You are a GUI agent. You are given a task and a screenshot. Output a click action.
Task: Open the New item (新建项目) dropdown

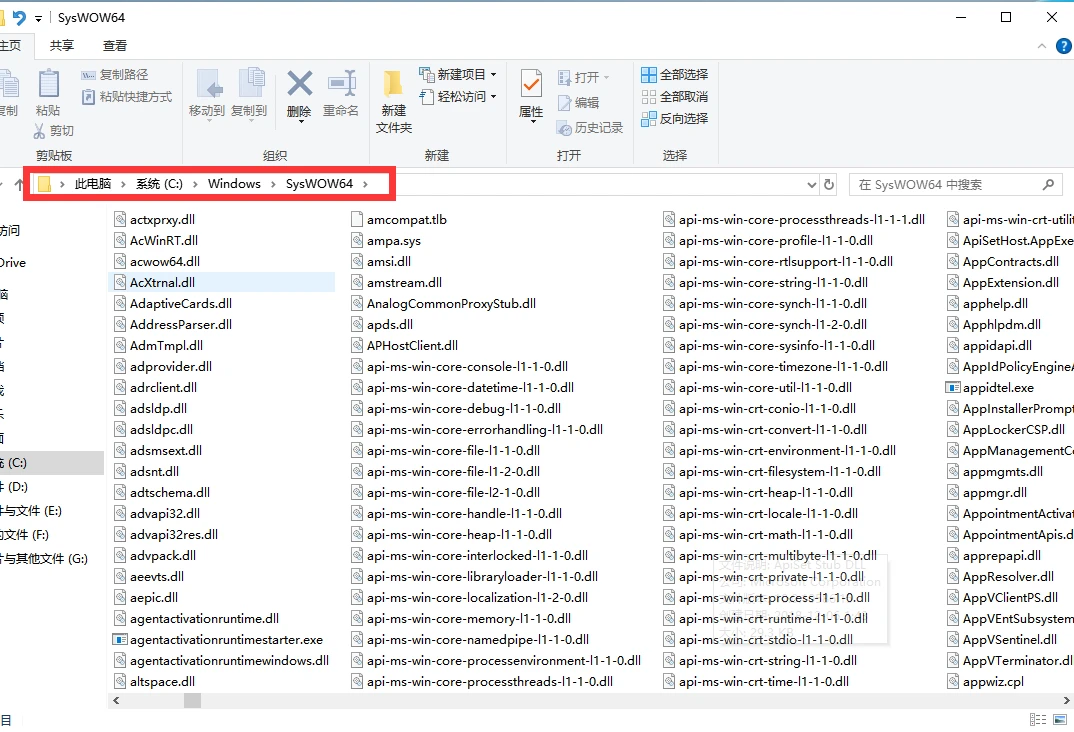click(458, 74)
